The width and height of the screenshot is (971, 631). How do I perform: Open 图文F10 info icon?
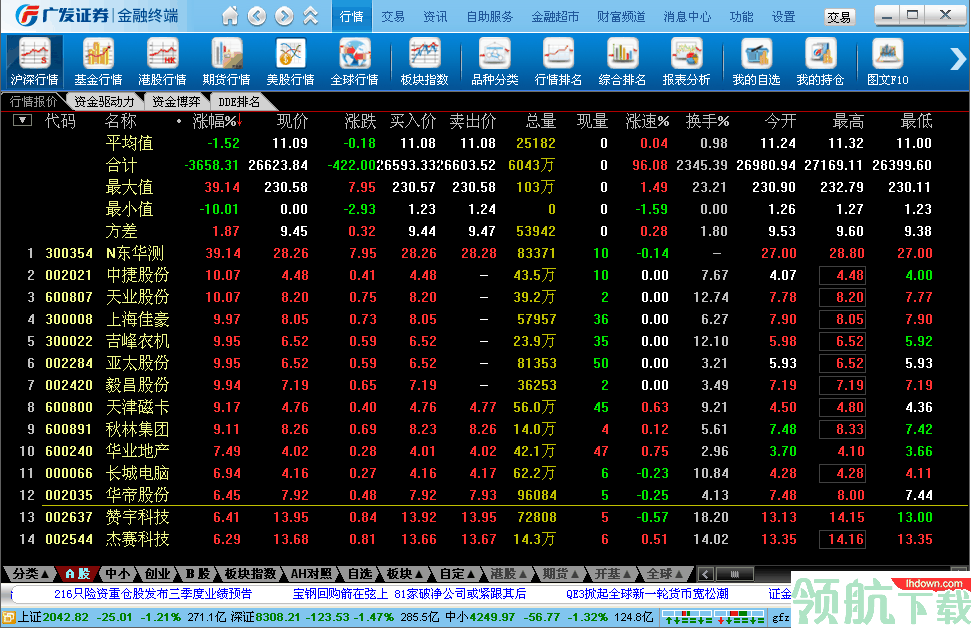tap(887, 61)
